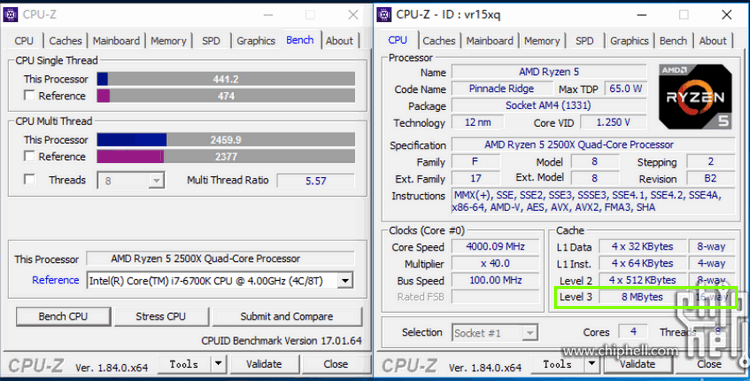Open Memory tab in right window
Viewport: 750px width, 381px height.
tap(542, 41)
